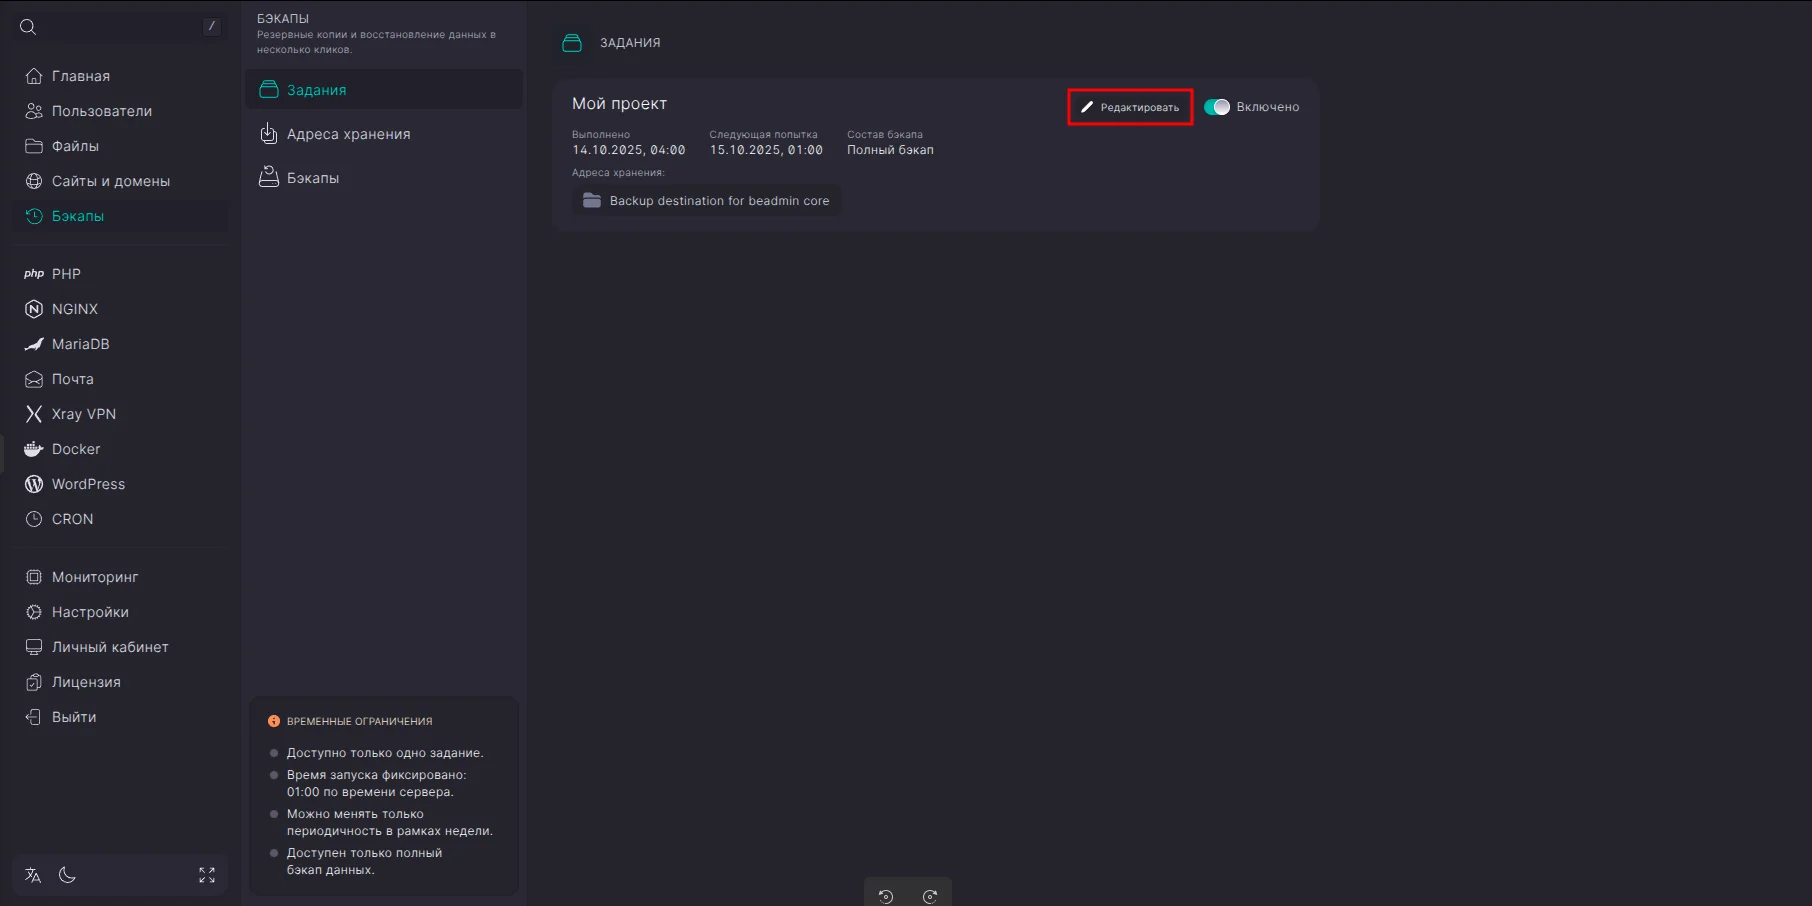Viewport: 1812px width, 906px height.
Task: Open Docker from the sidebar
Action: click(x=76, y=449)
